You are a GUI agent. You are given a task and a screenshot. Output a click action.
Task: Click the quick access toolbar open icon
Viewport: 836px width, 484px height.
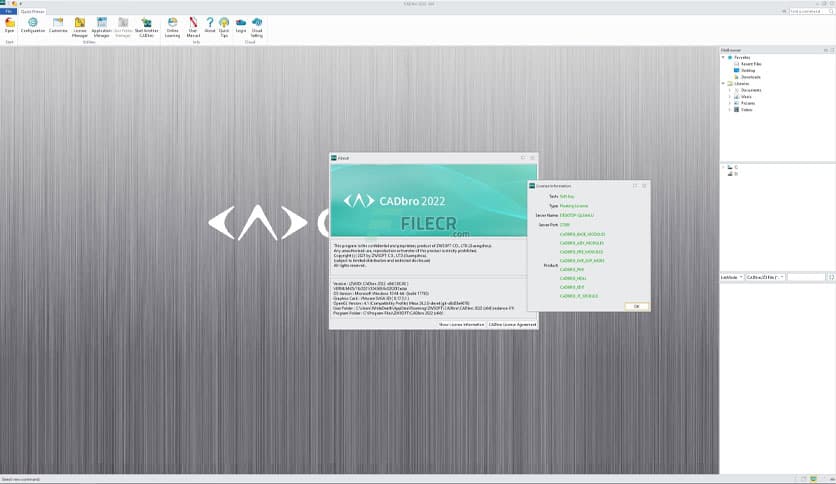[x=14, y=3]
